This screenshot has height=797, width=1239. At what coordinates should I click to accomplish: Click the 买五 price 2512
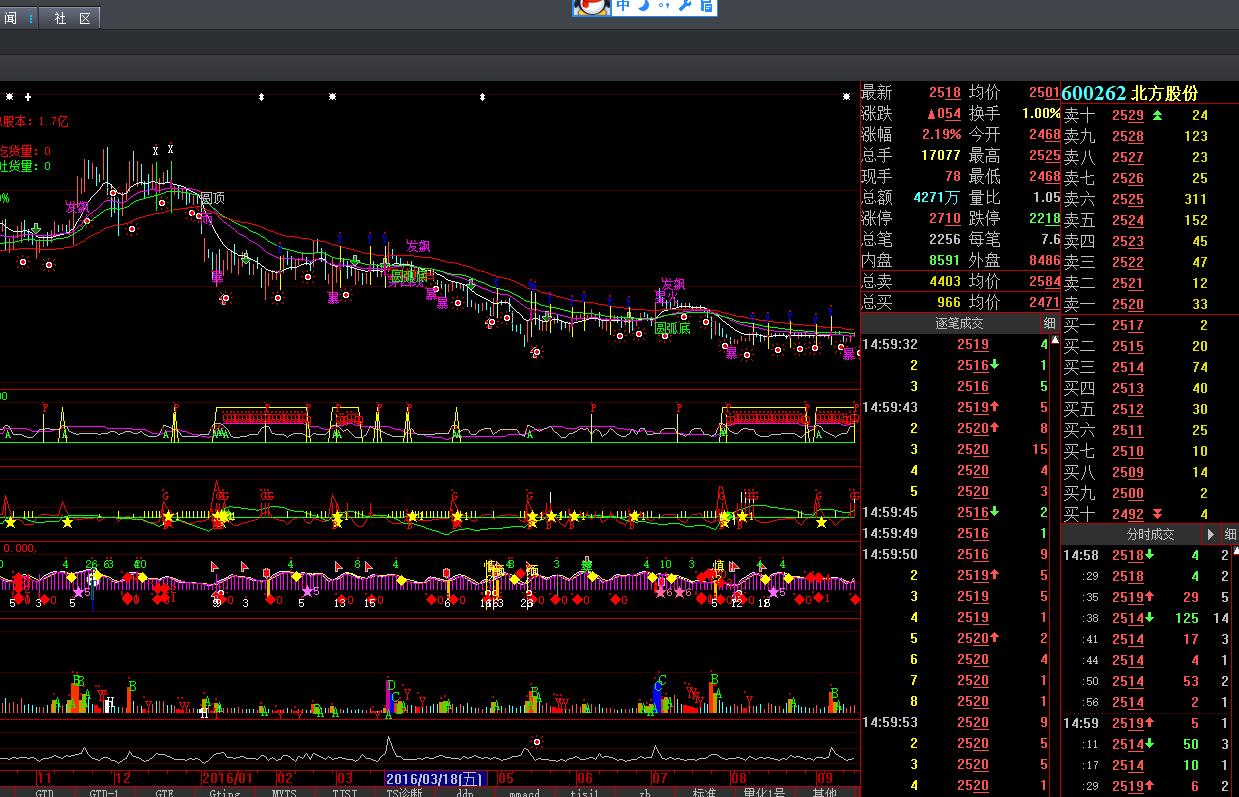click(x=1127, y=409)
